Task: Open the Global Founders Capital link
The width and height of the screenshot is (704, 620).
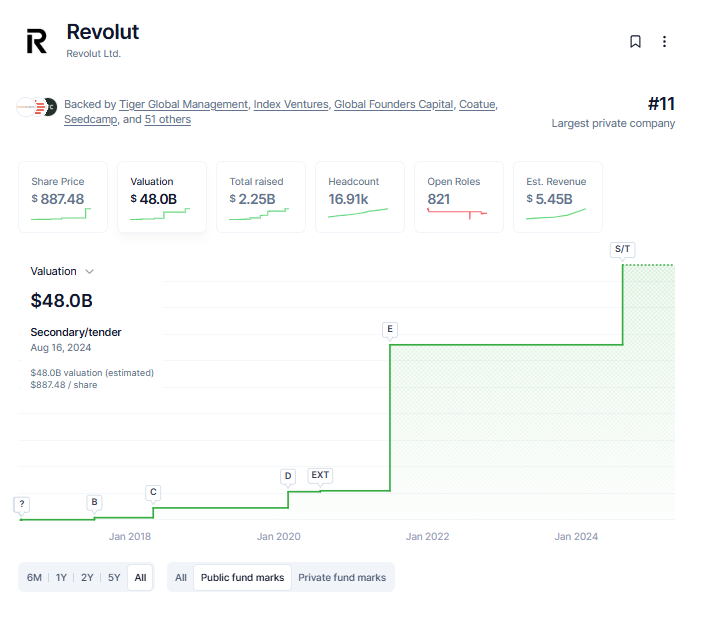Action: point(394,104)
